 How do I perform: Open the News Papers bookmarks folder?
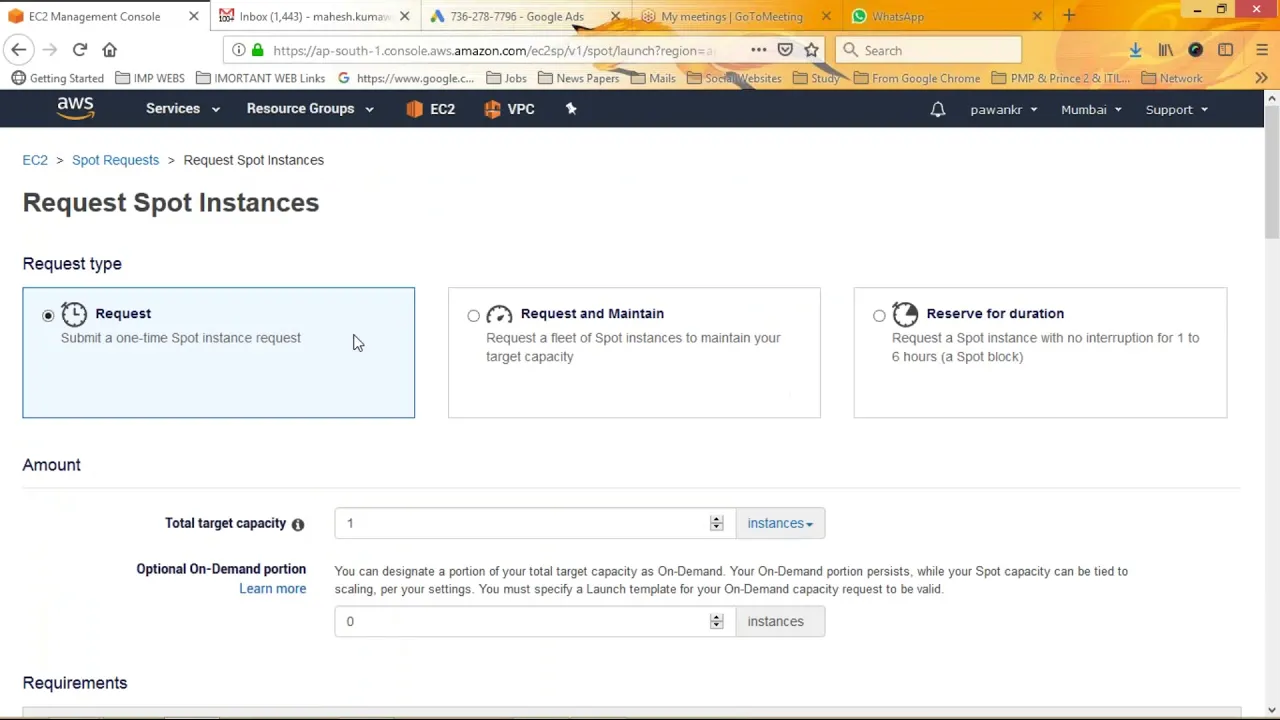[578, 78]
